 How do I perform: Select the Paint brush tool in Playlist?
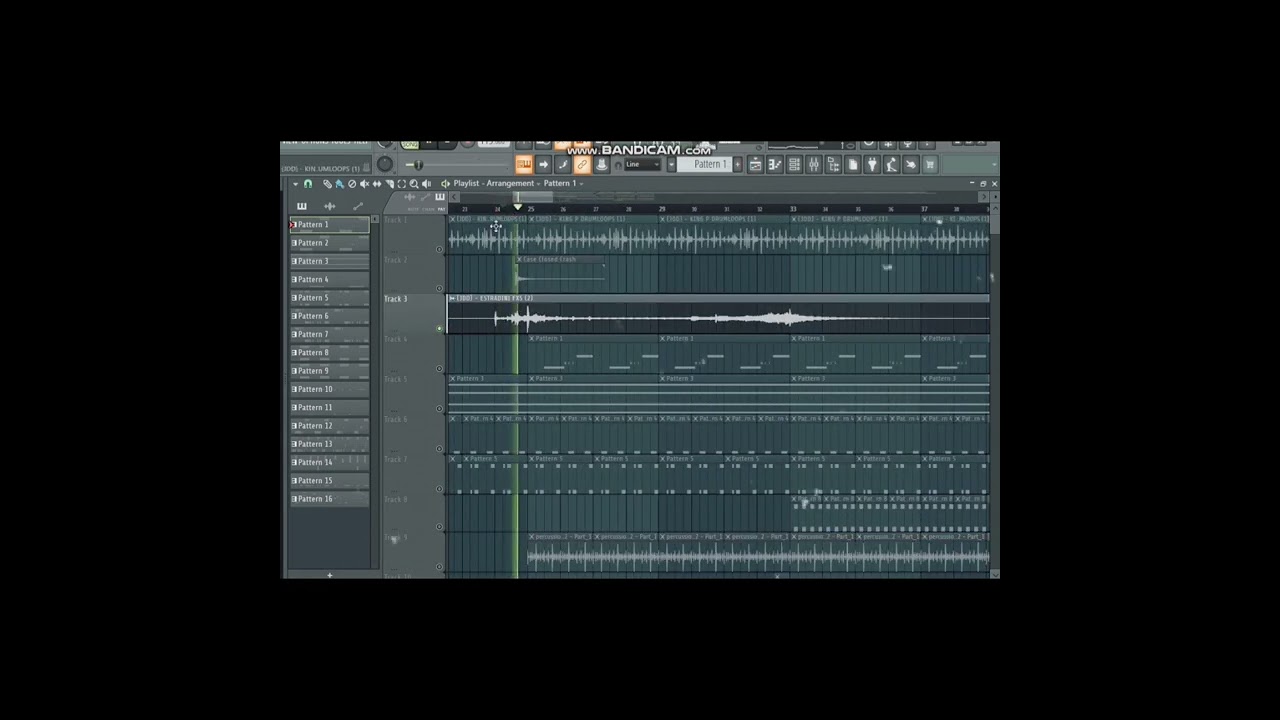(x=339, y=184)
